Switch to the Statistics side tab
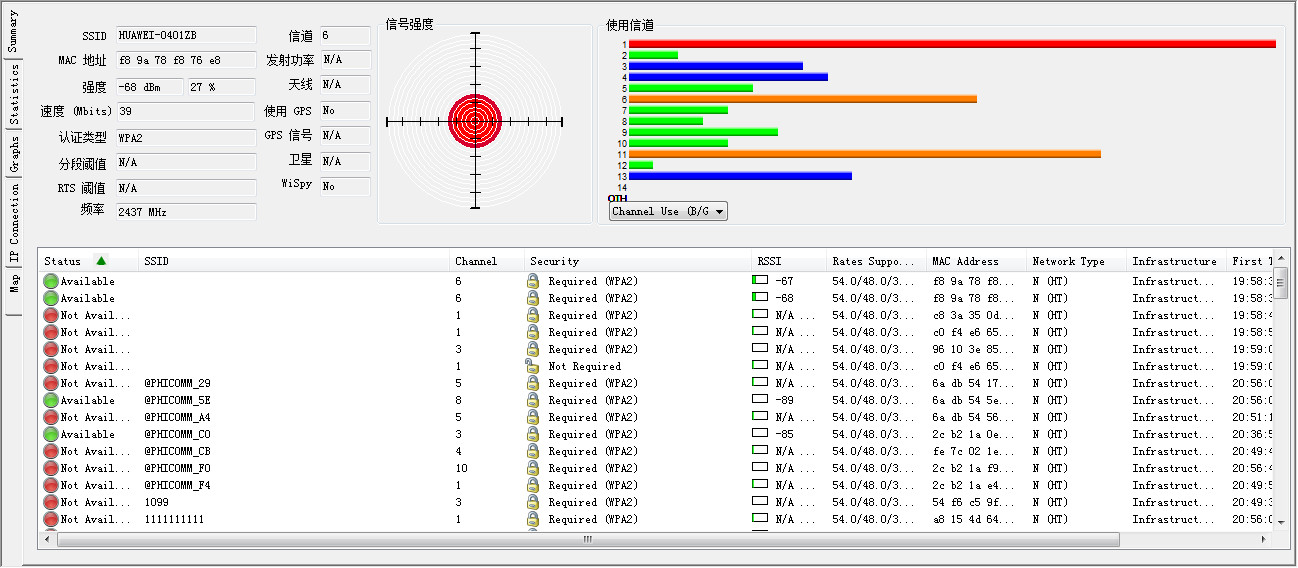The height and width of the screenshot is (568, 1298). [14, 95]
